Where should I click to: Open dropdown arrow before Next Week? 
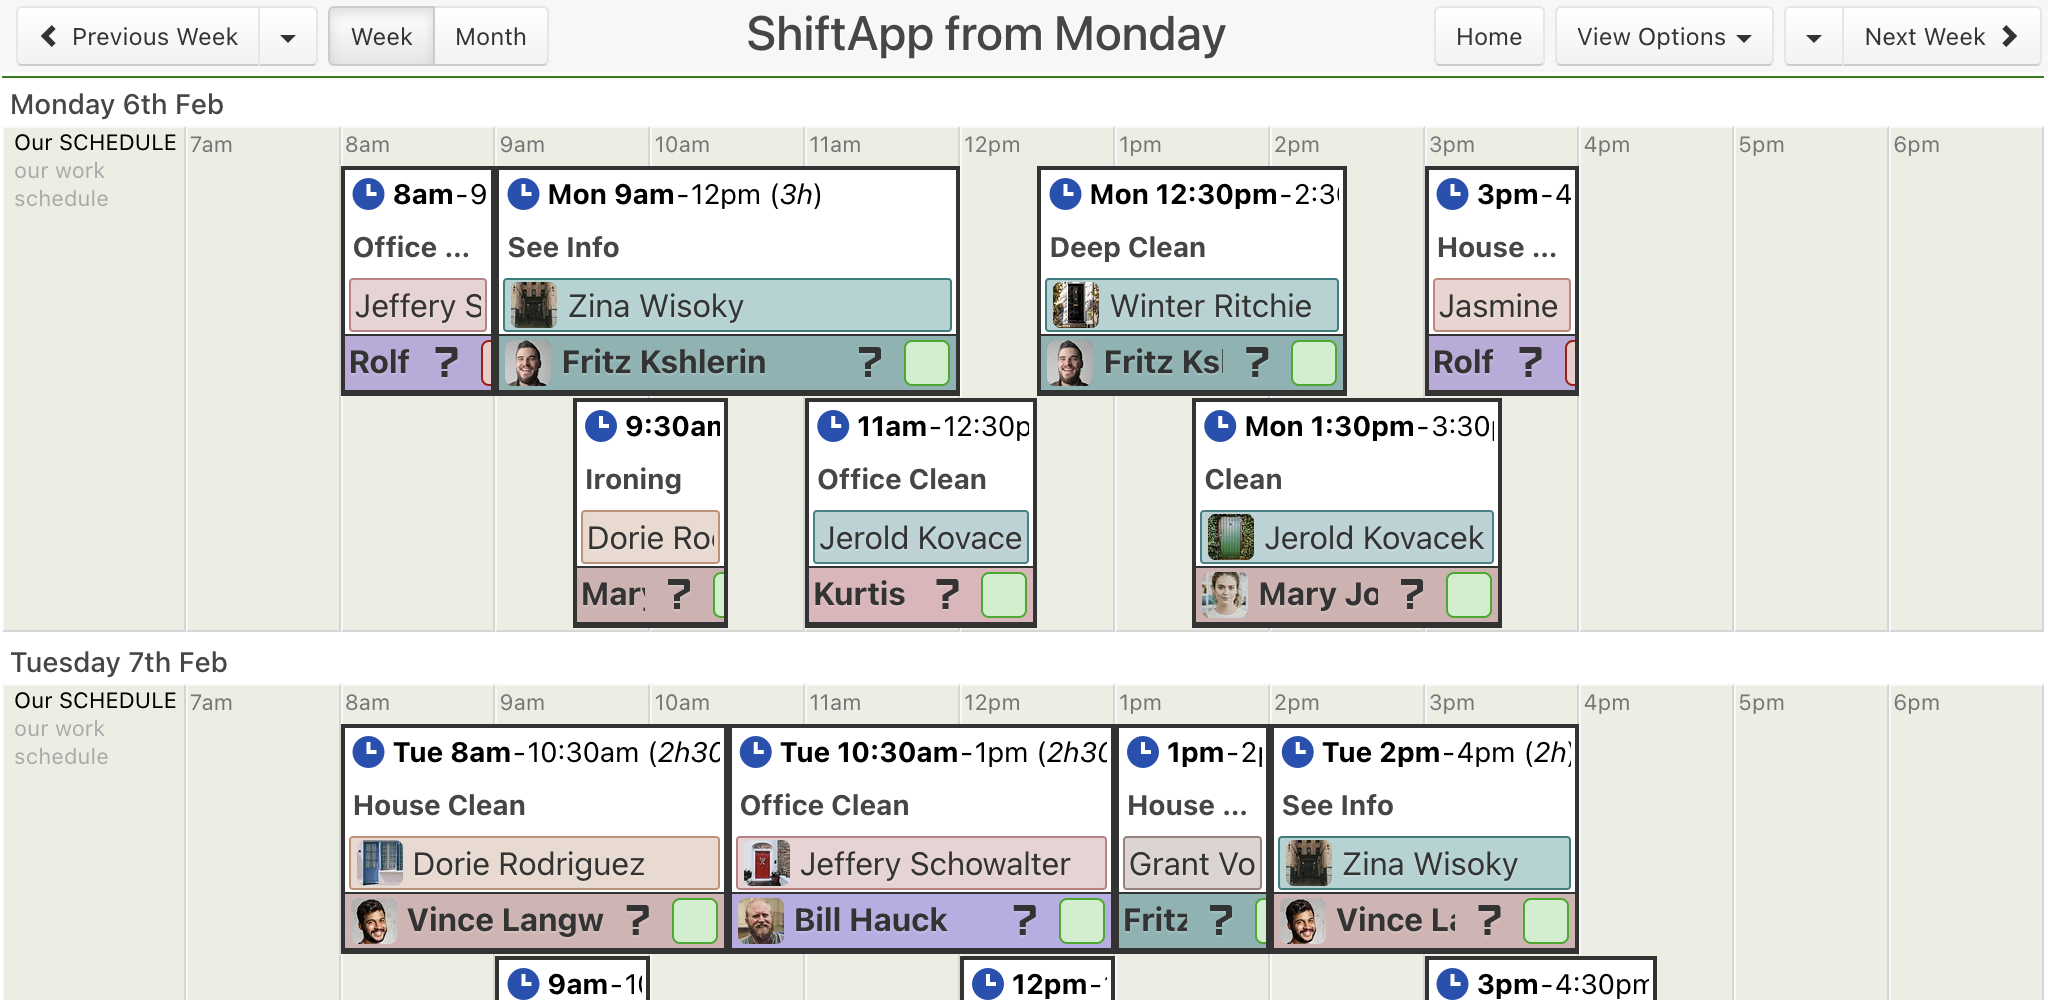1814,37
